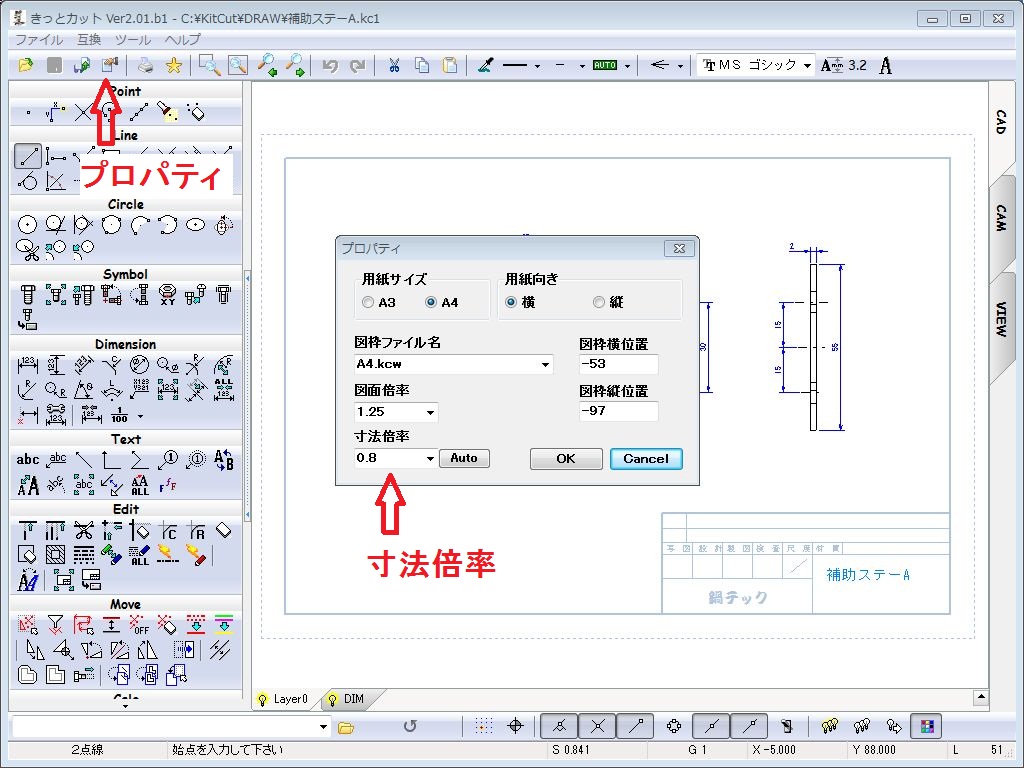Select the funnel filter icon in Move section
This screenshot has height=768, width=1024.
pos(56,625)
